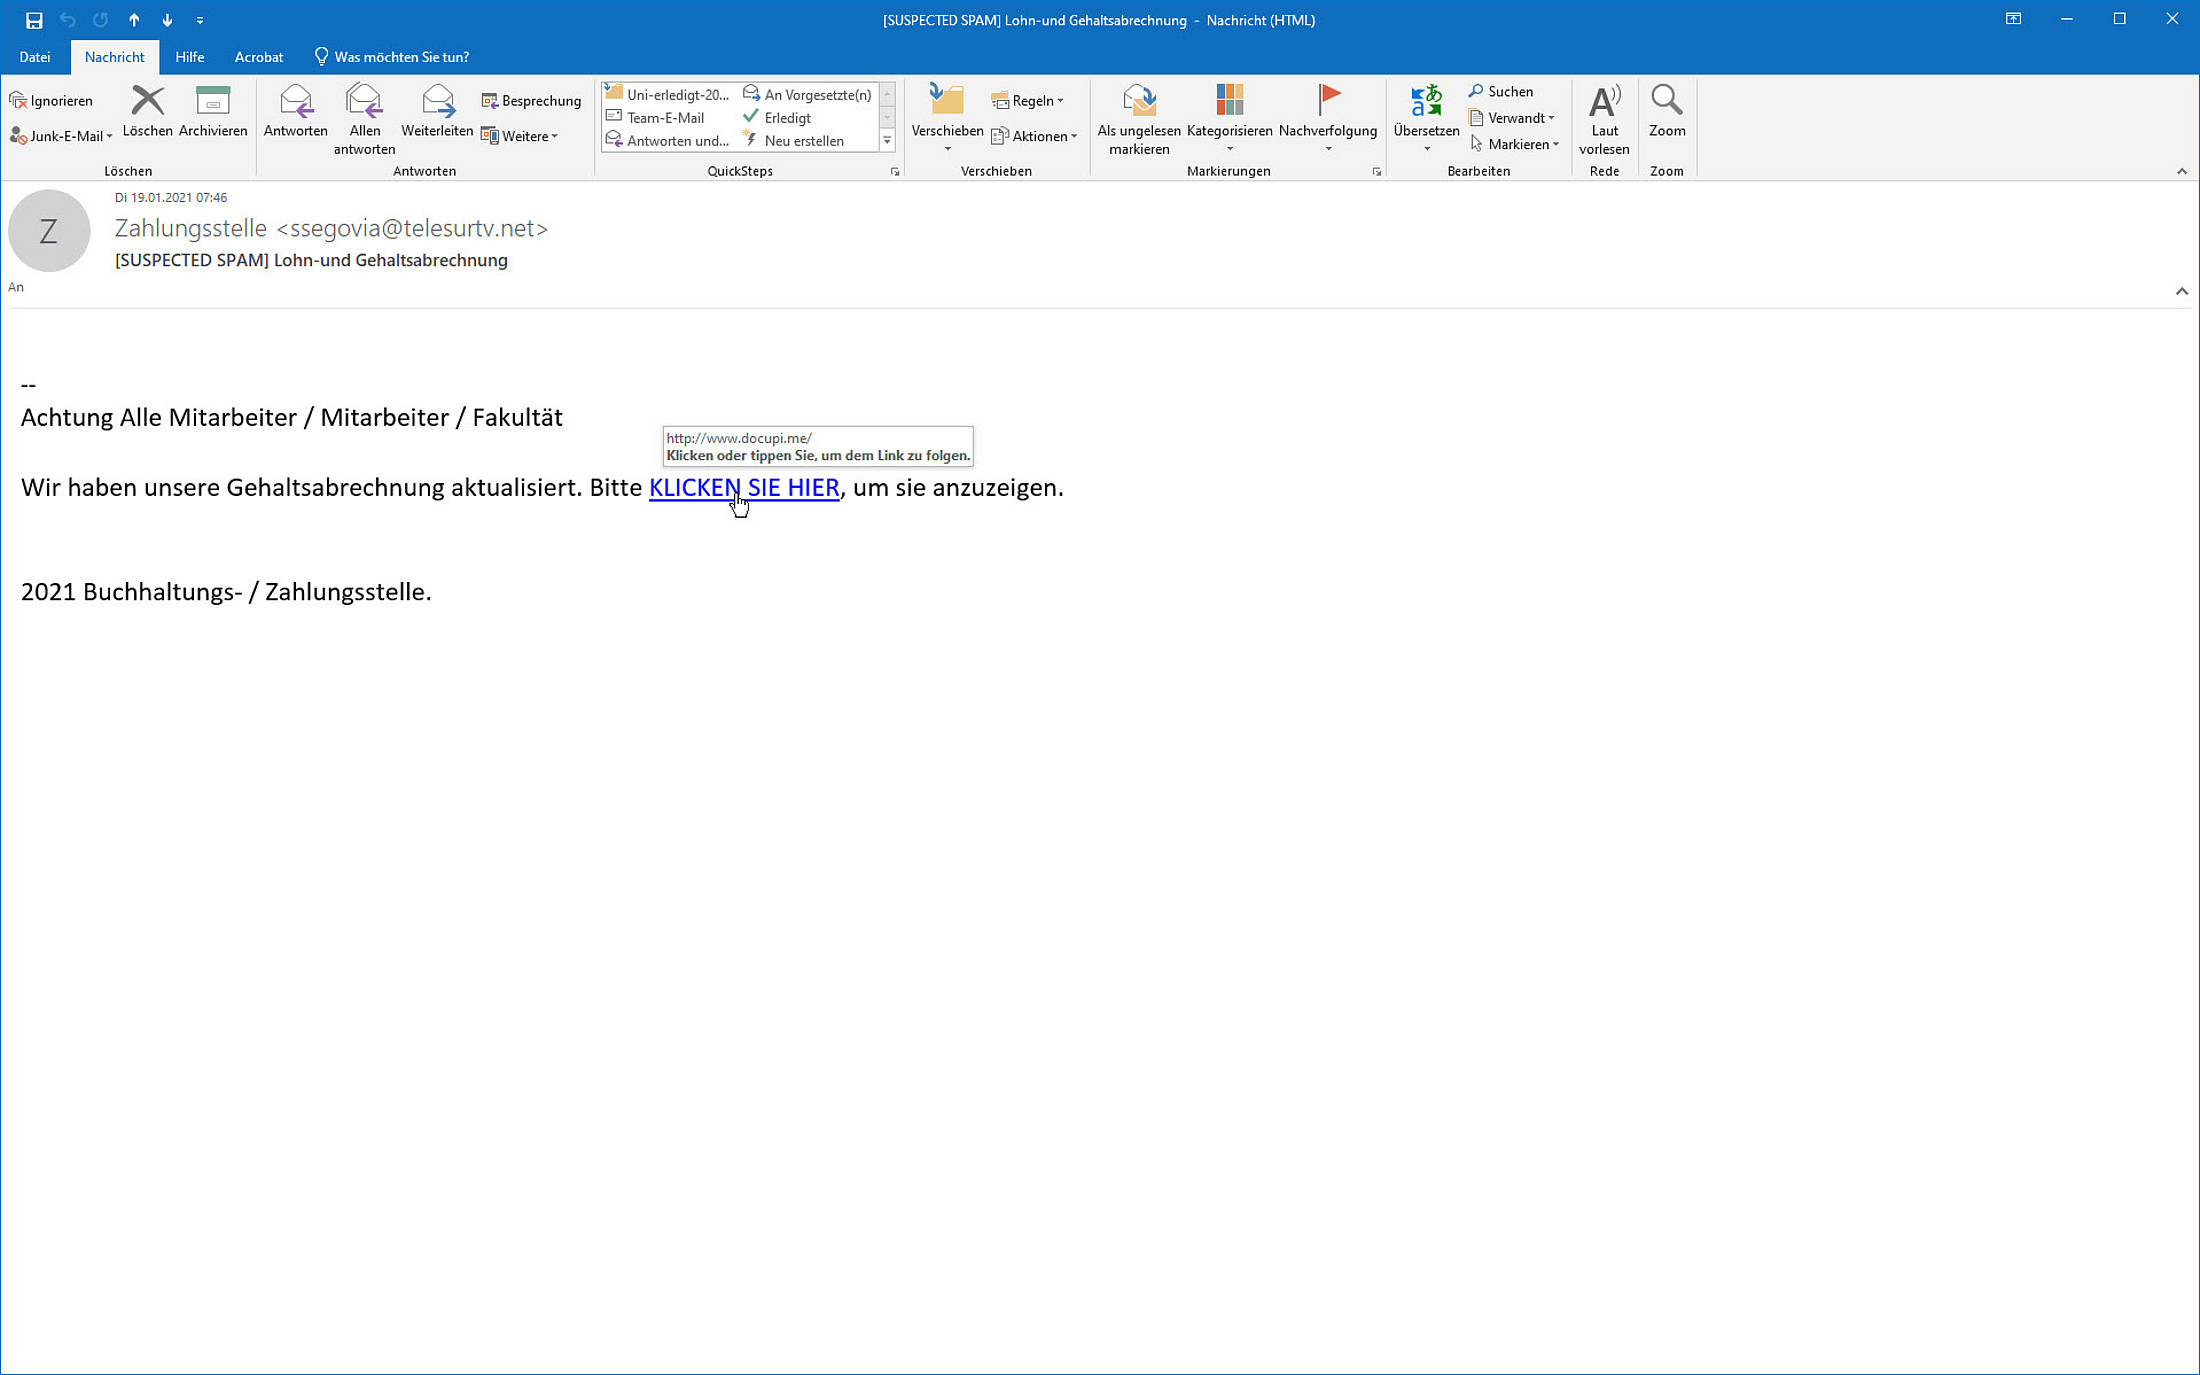Viewport: 2200px width, 1375px height.
Task: Click the Löschen (delete) X icon
Action: click(147, 101)
